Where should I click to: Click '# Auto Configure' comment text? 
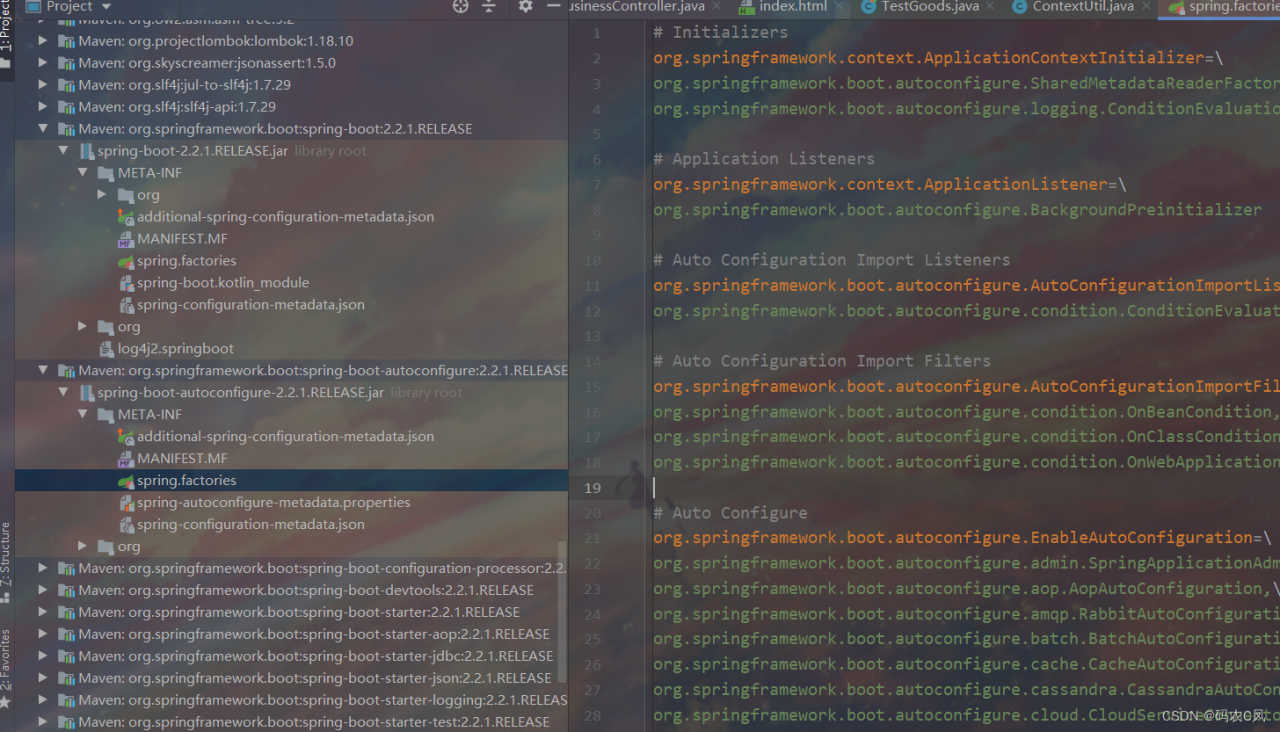pyautogui.click(x=730, y=513)
